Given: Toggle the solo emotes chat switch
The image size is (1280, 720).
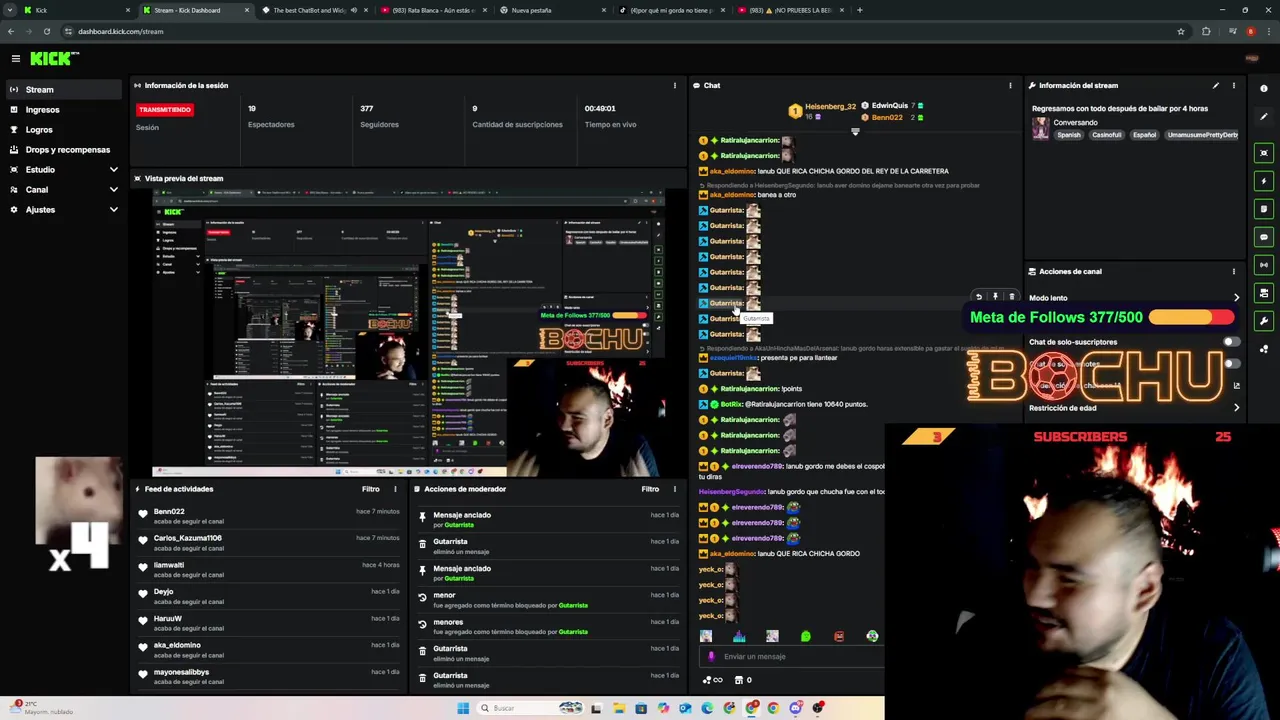Looking at the screenshot, I should (1231, 364).
